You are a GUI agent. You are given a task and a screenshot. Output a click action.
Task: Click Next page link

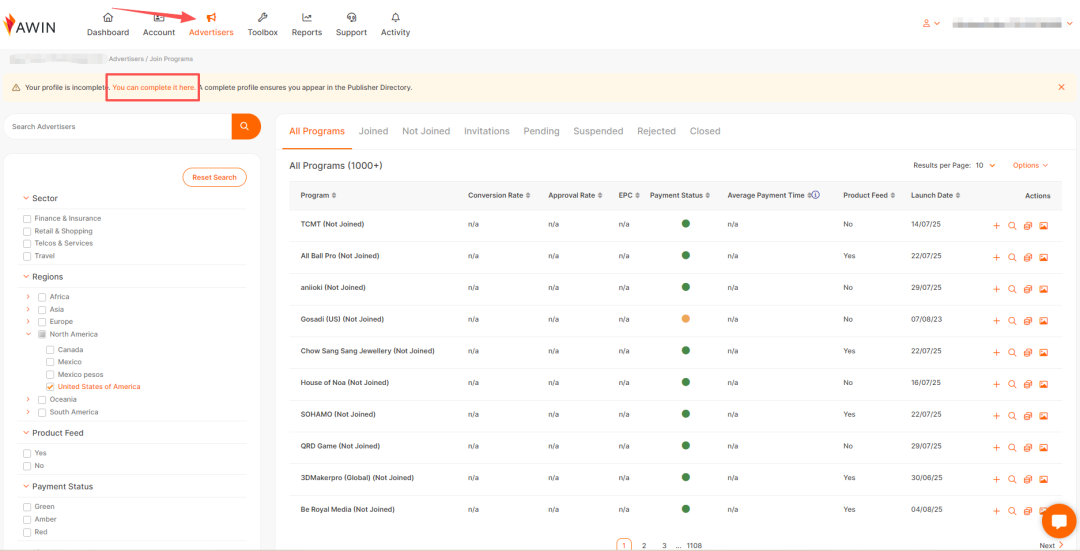(1051, 545)
